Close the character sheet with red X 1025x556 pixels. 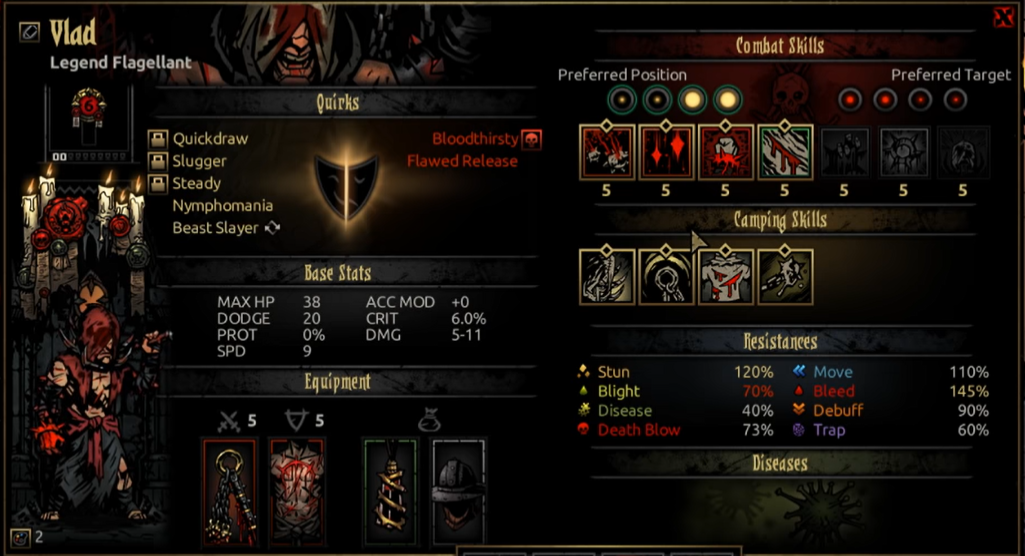(1003, 17)
